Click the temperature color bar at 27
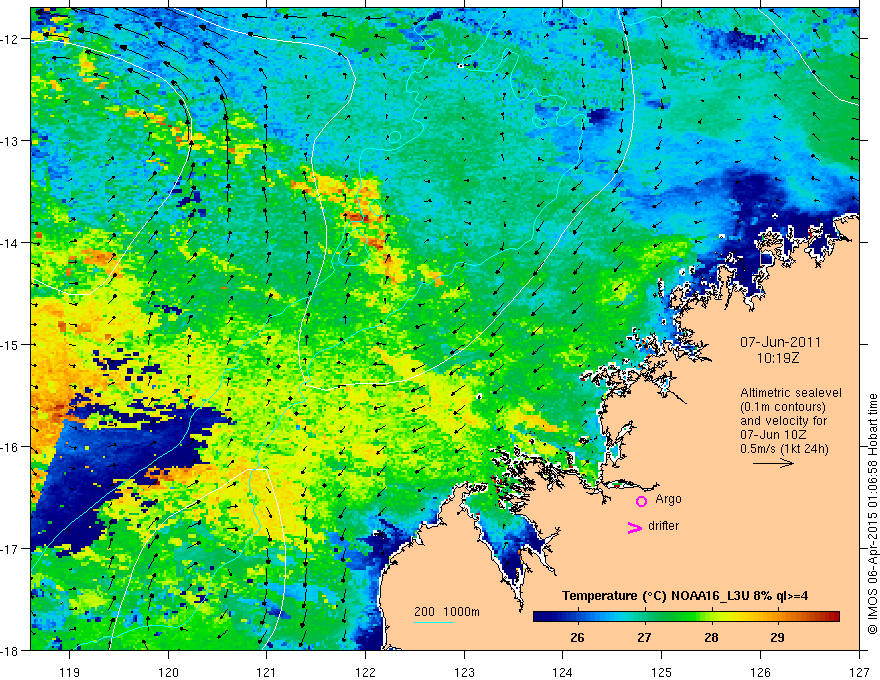 coord(645,617)
